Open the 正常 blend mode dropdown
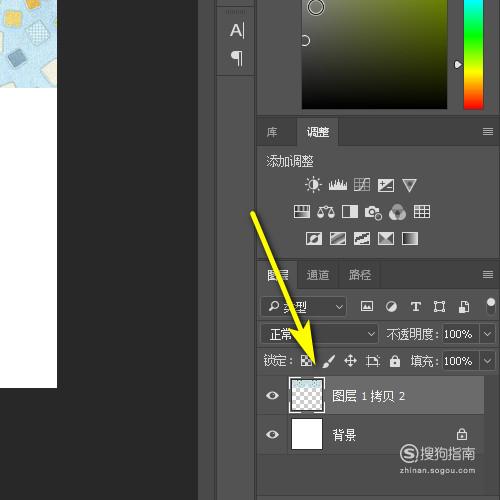 click(x=319, y=334)
